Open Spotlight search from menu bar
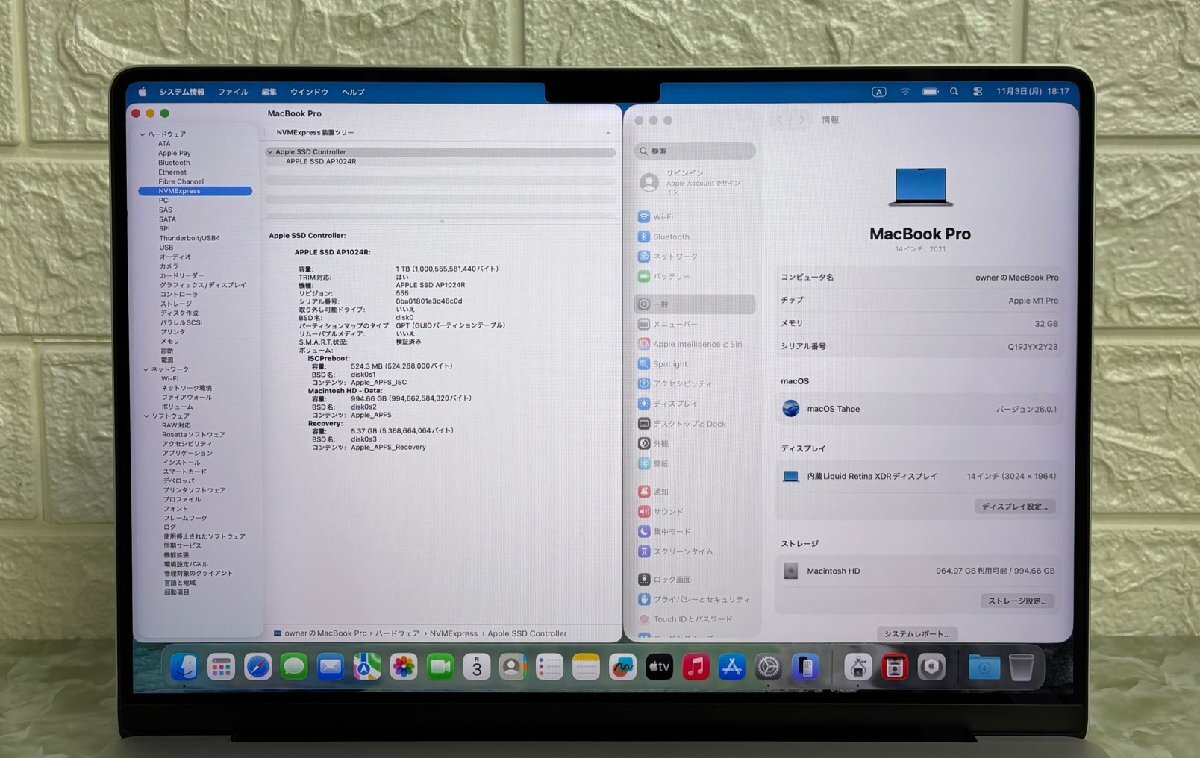 click(x=955, y=91)
